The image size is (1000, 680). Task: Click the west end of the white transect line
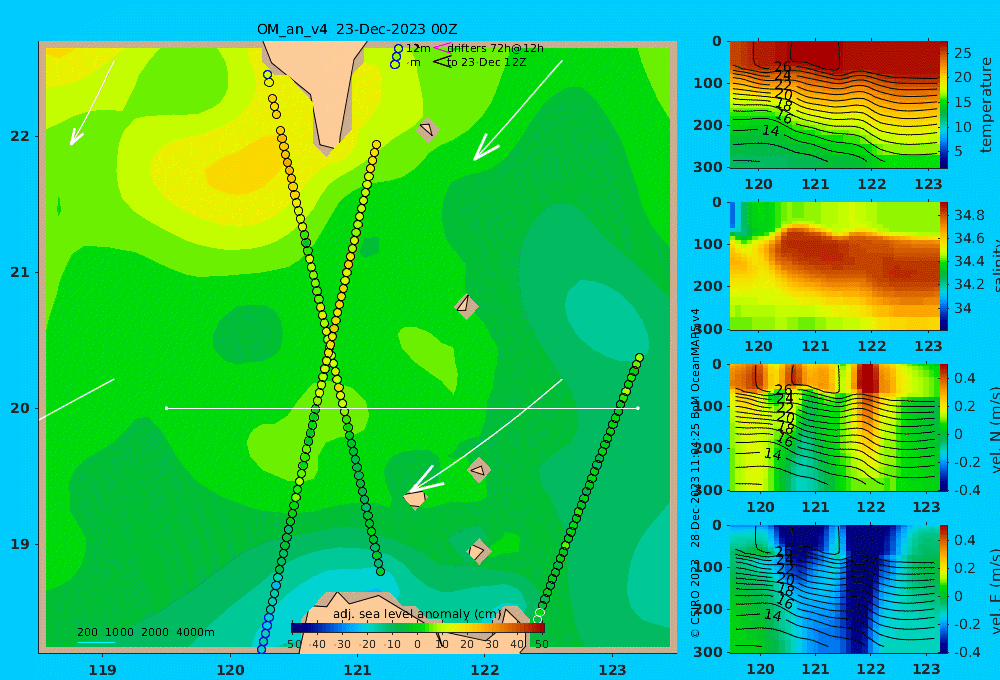click(166, 408)
